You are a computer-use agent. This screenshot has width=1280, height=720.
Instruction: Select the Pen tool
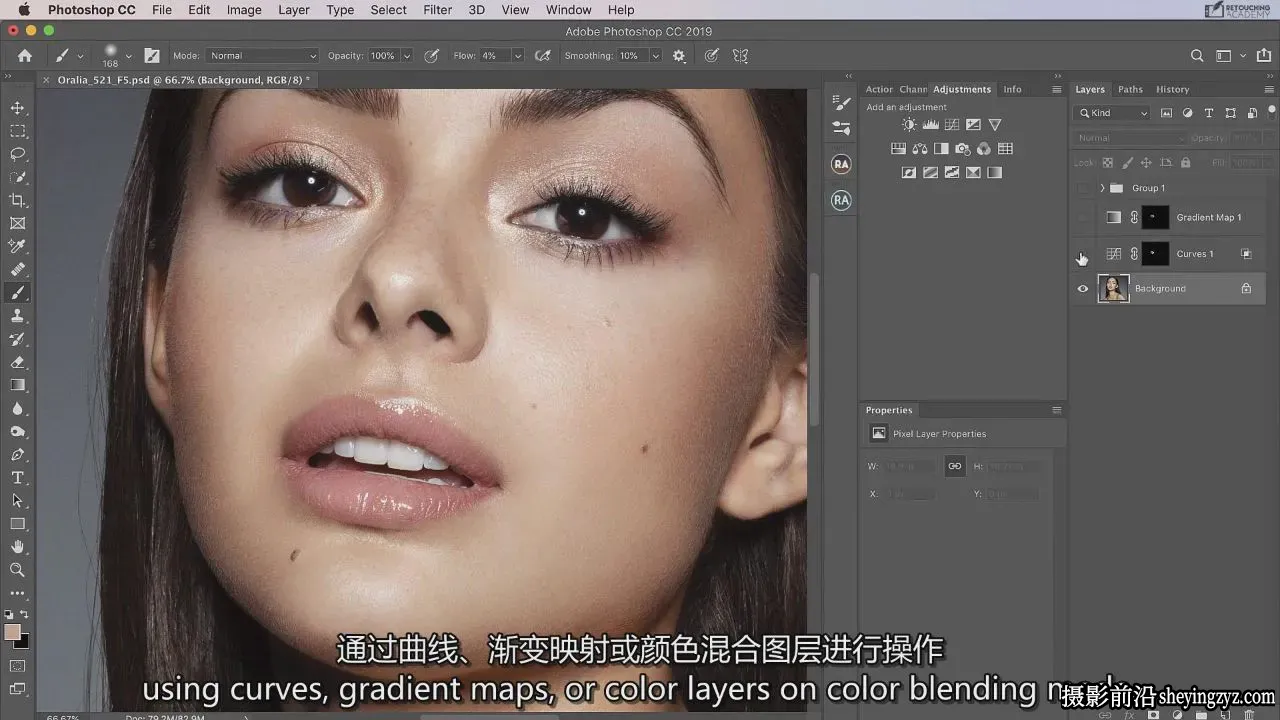click(18, 454)
